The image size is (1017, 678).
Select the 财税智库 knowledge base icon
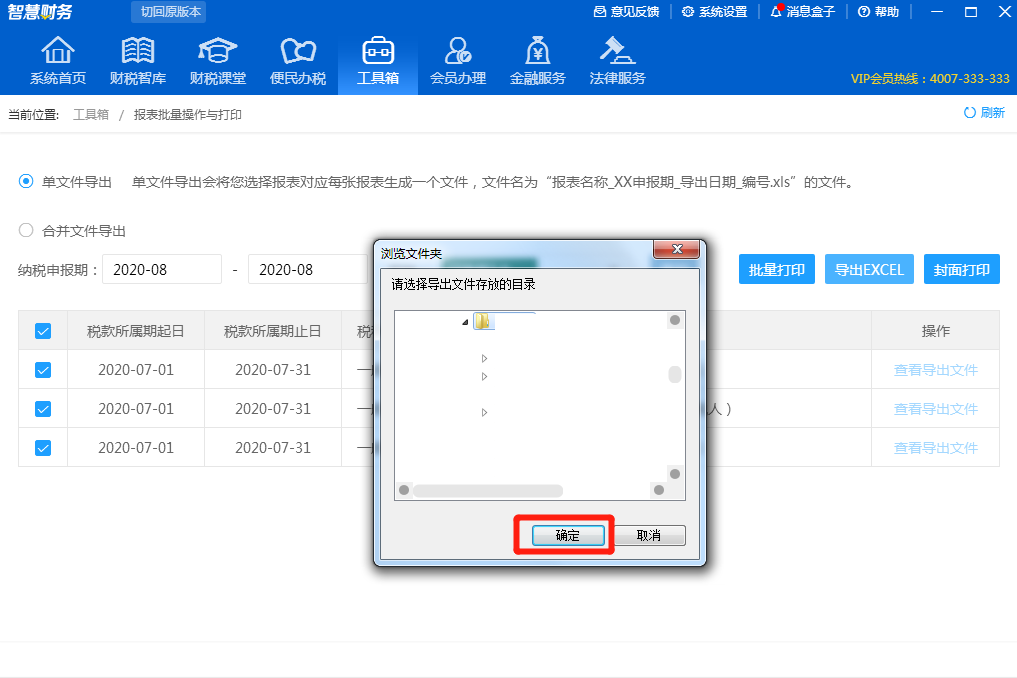[137, 58]
